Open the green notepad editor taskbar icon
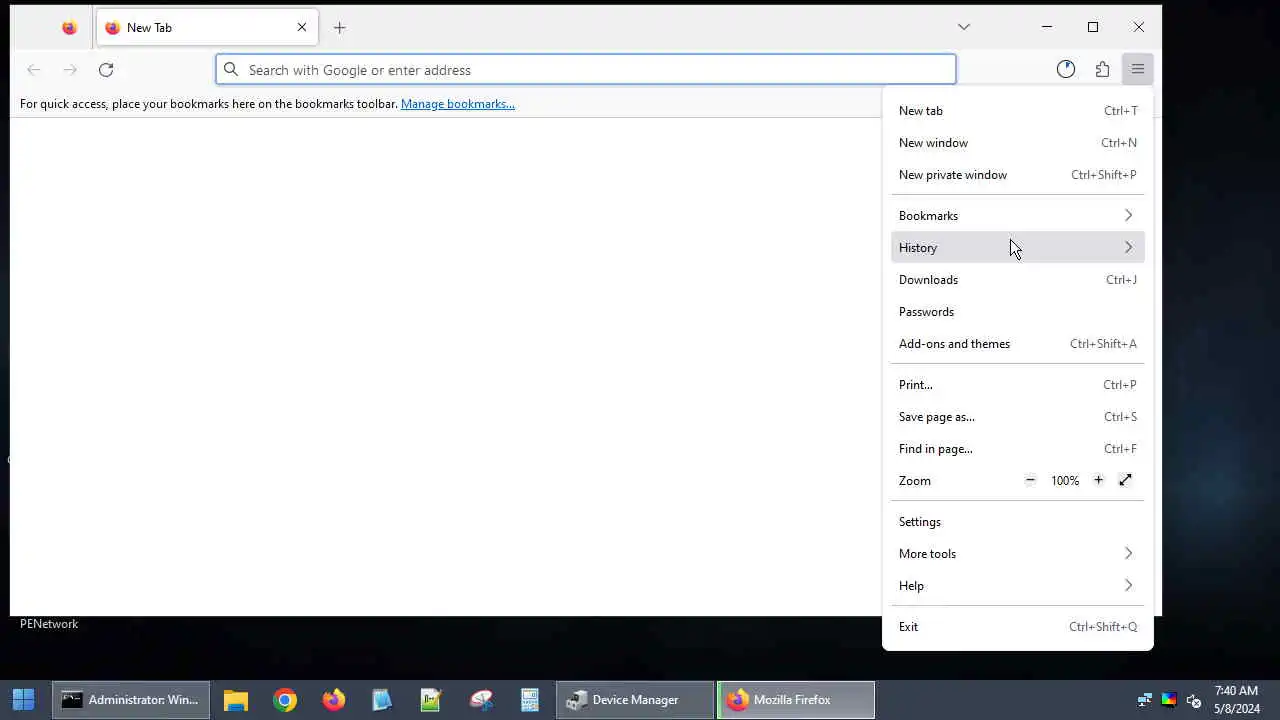The height and width of the screenshot is (720, 1280). (x=432, y=700)
